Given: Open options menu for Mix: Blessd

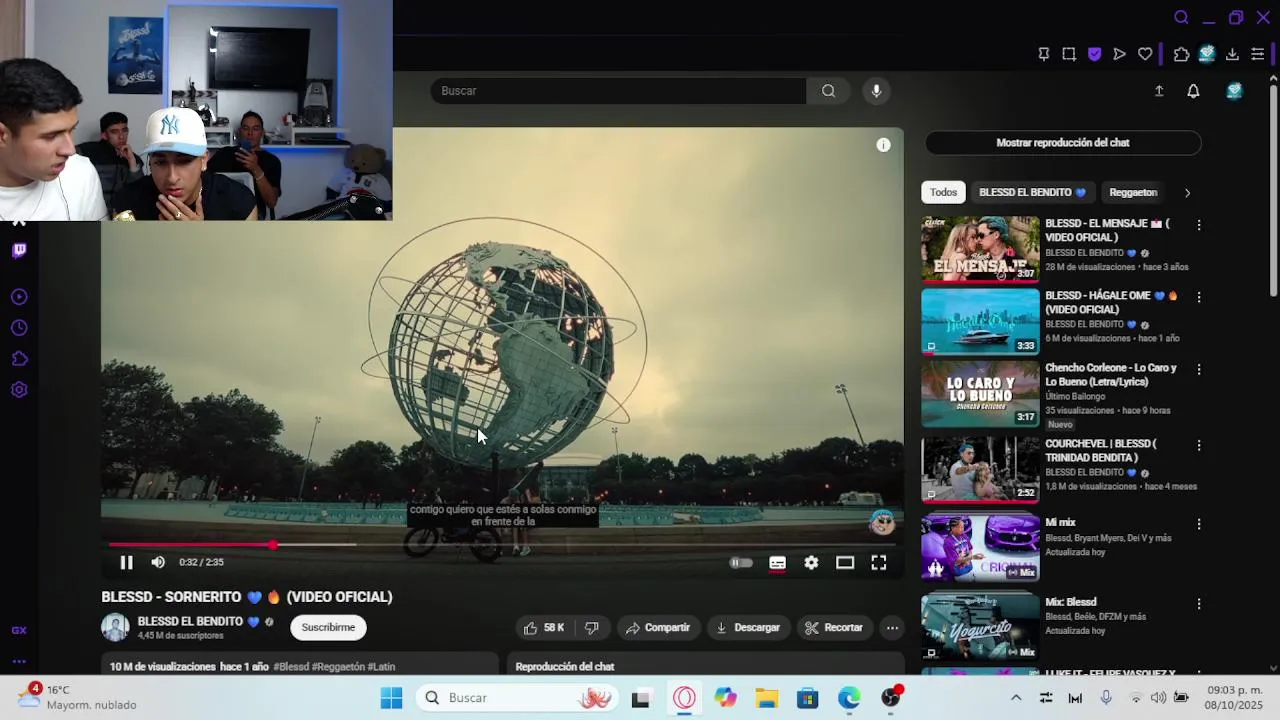Looking at the screenshot, I should 1198,604.
